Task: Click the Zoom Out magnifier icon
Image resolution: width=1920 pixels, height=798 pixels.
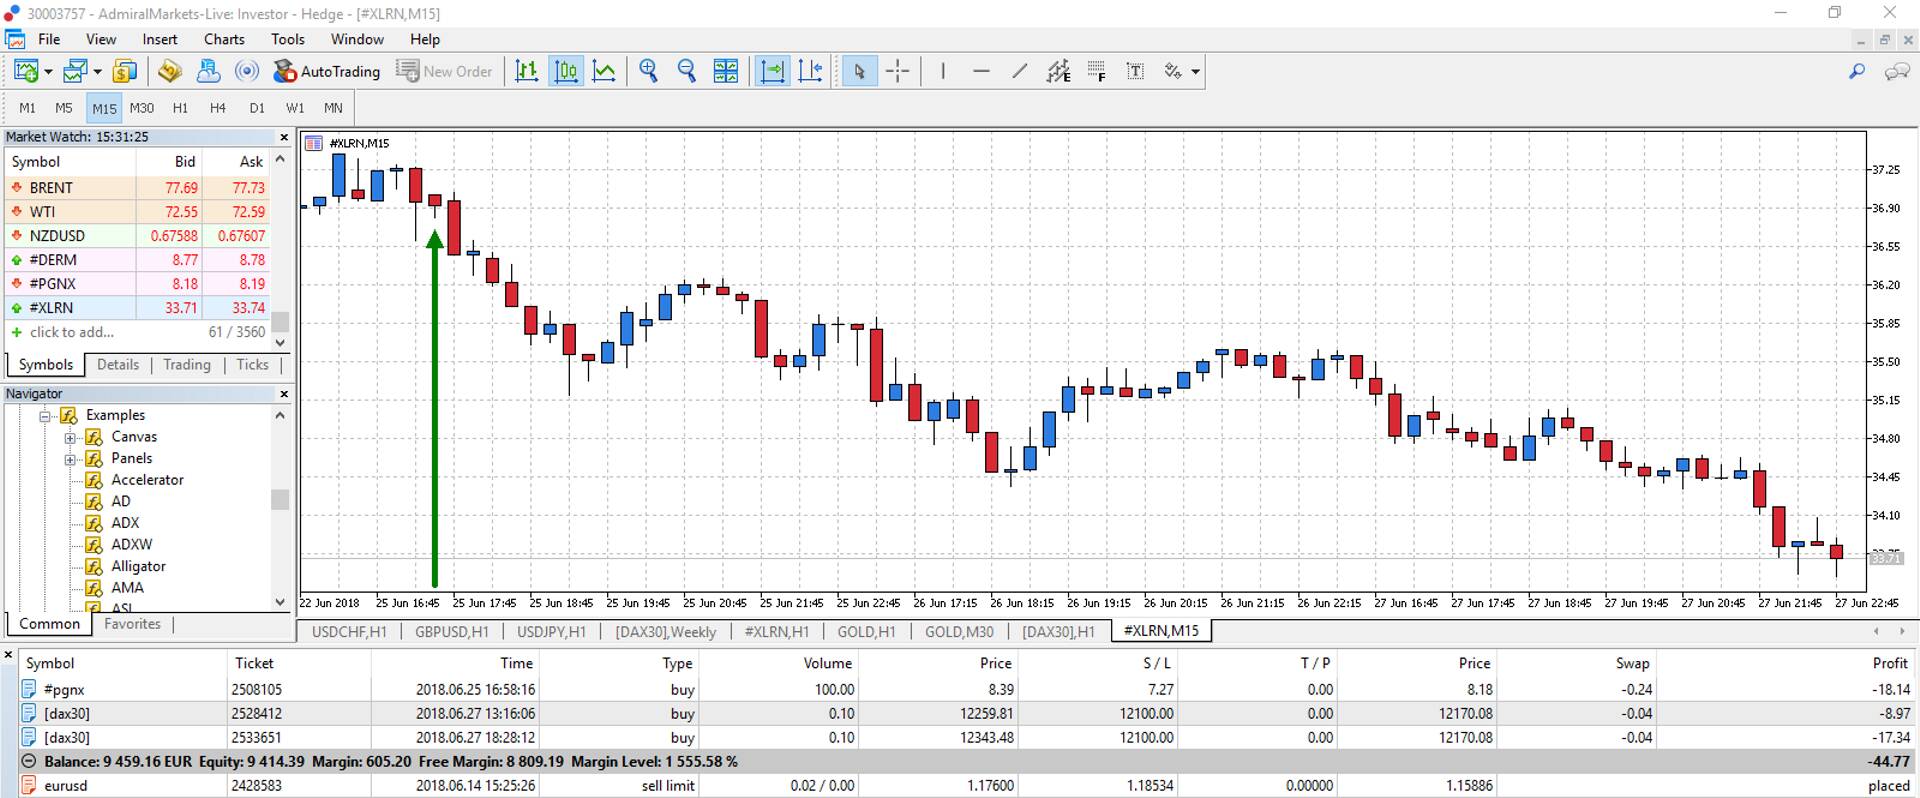Action: pos(686,71)
